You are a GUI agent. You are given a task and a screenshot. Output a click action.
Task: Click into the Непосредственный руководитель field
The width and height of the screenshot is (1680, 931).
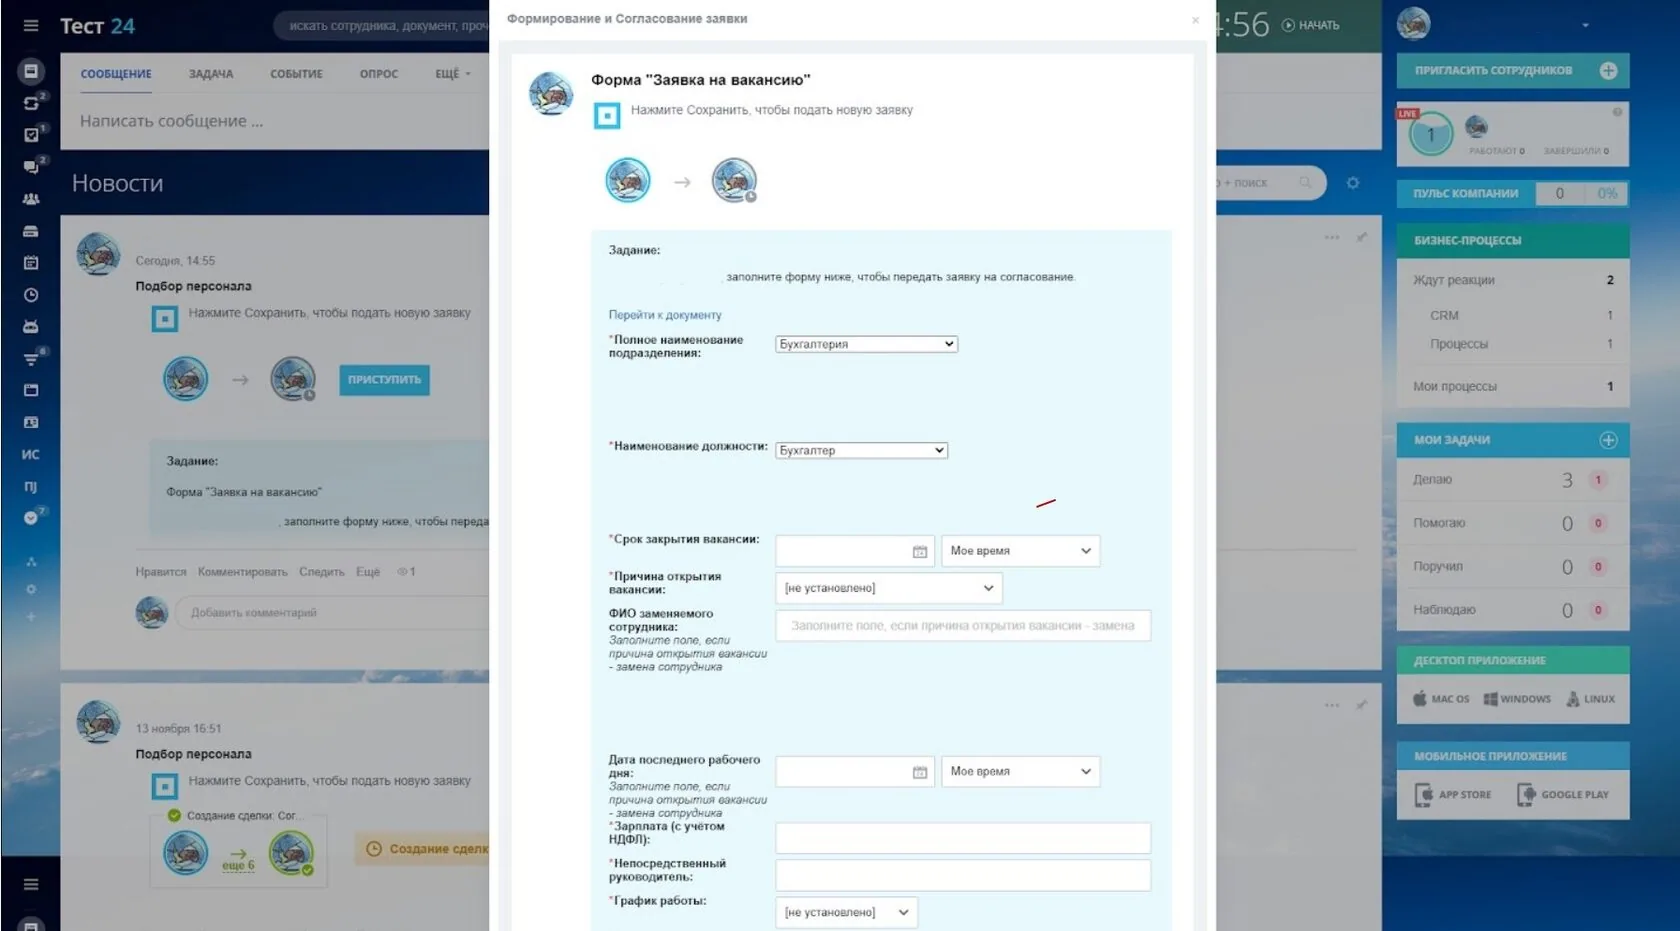963,875
